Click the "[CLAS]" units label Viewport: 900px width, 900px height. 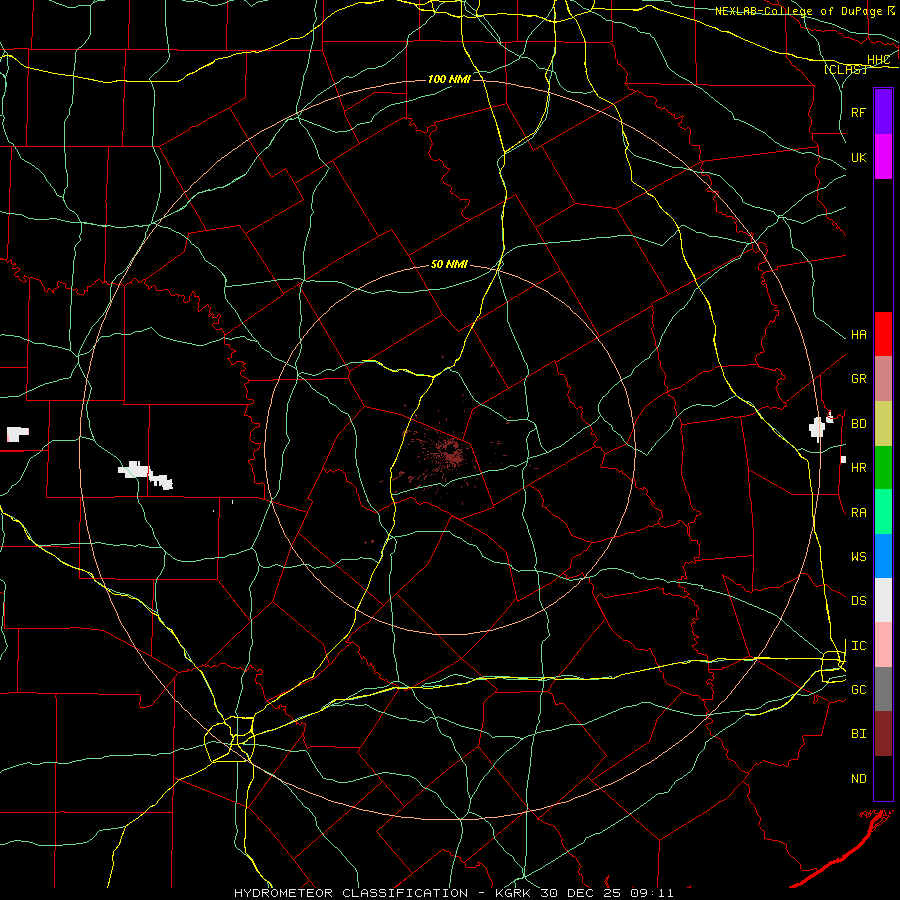click(x=845, y=70)
